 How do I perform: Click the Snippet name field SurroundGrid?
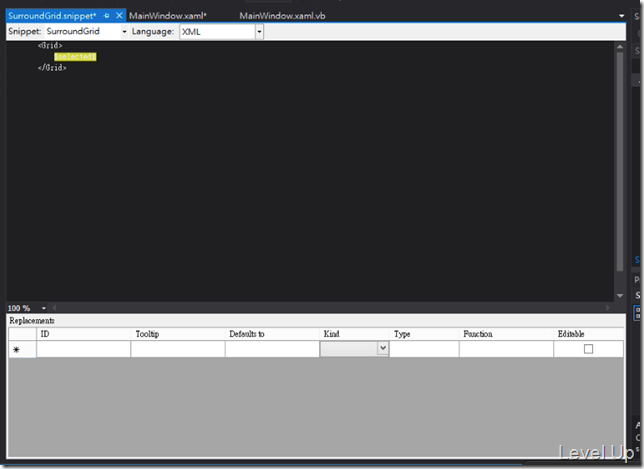(82, 31)
